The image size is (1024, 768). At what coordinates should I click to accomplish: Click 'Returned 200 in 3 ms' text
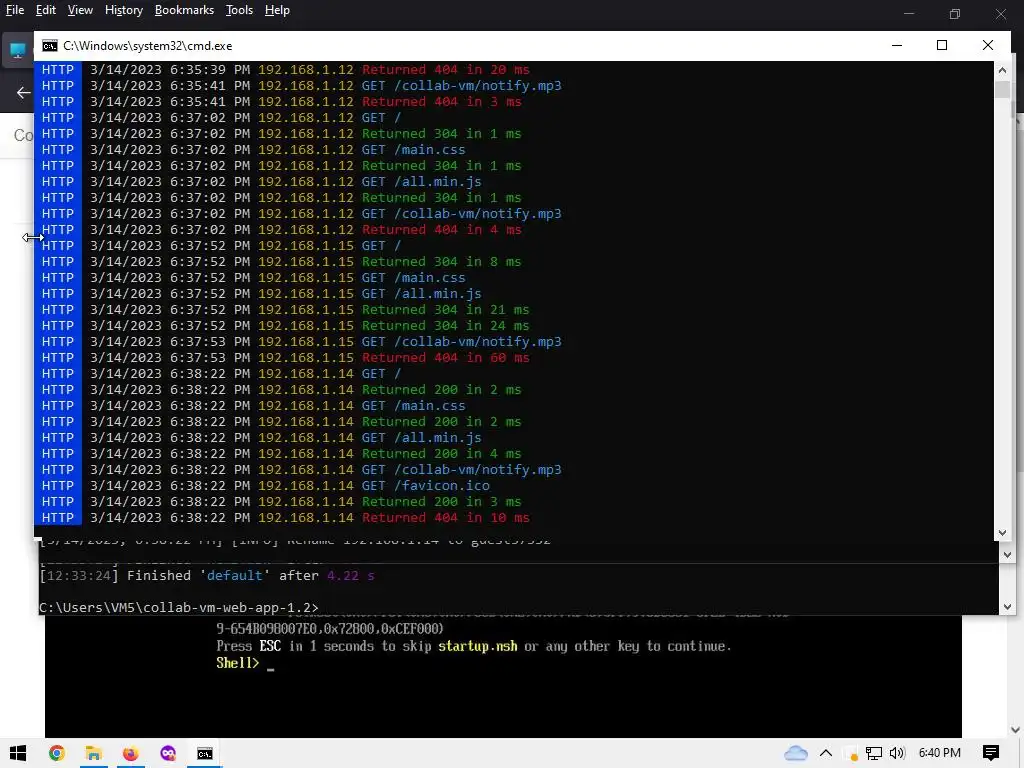click(x=441, y=502)
